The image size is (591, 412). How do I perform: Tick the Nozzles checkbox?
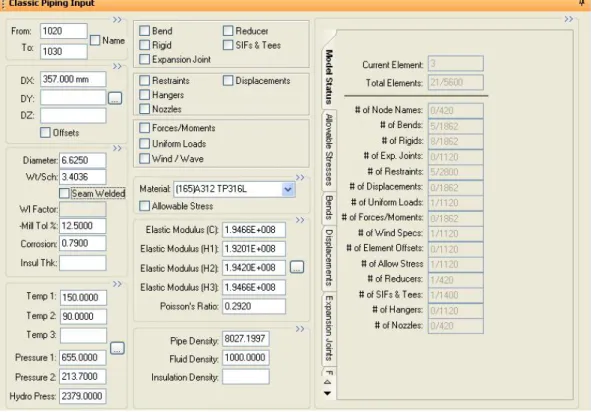(x=144, y=109)
